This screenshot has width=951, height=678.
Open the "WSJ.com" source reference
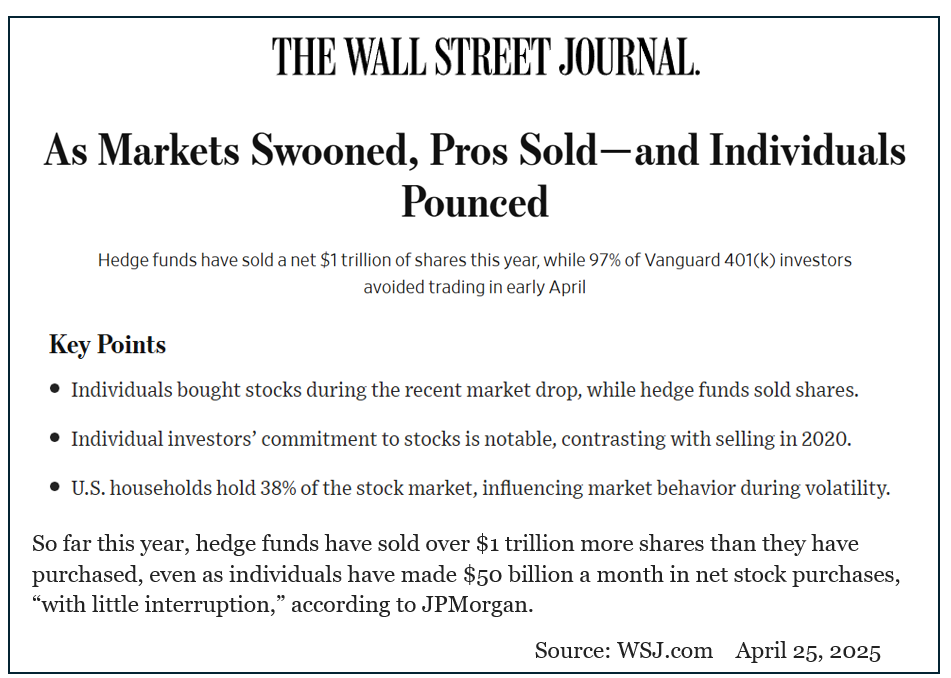pos(665,651)
